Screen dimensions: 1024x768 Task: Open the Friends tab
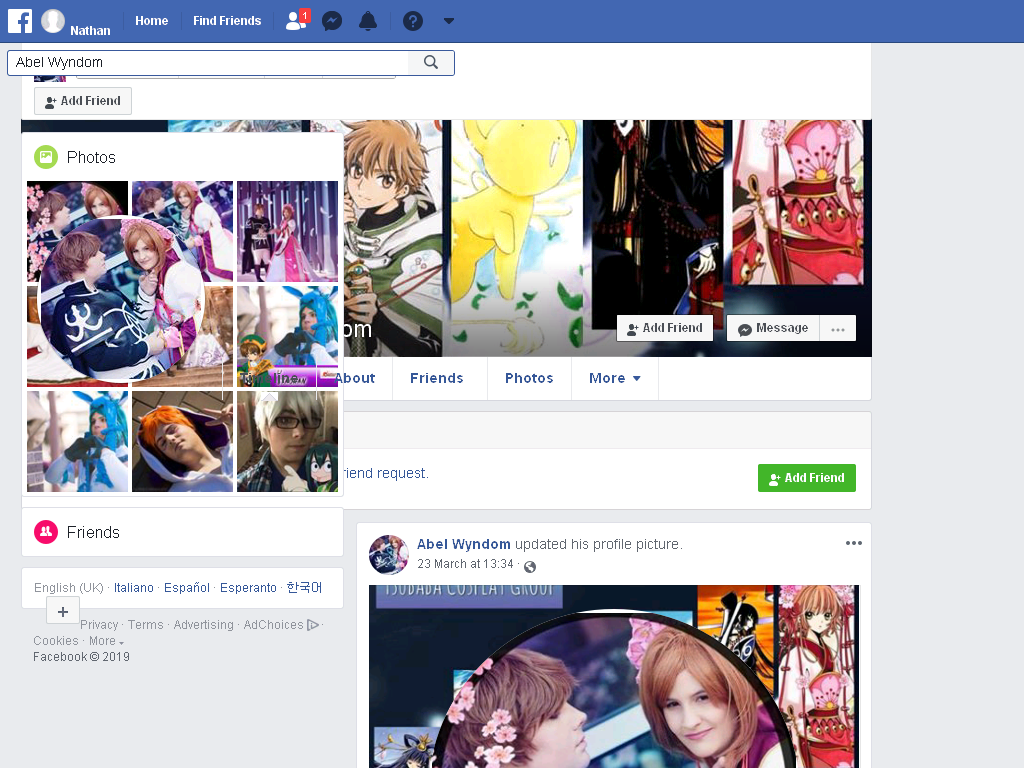[x=437, y=378]
